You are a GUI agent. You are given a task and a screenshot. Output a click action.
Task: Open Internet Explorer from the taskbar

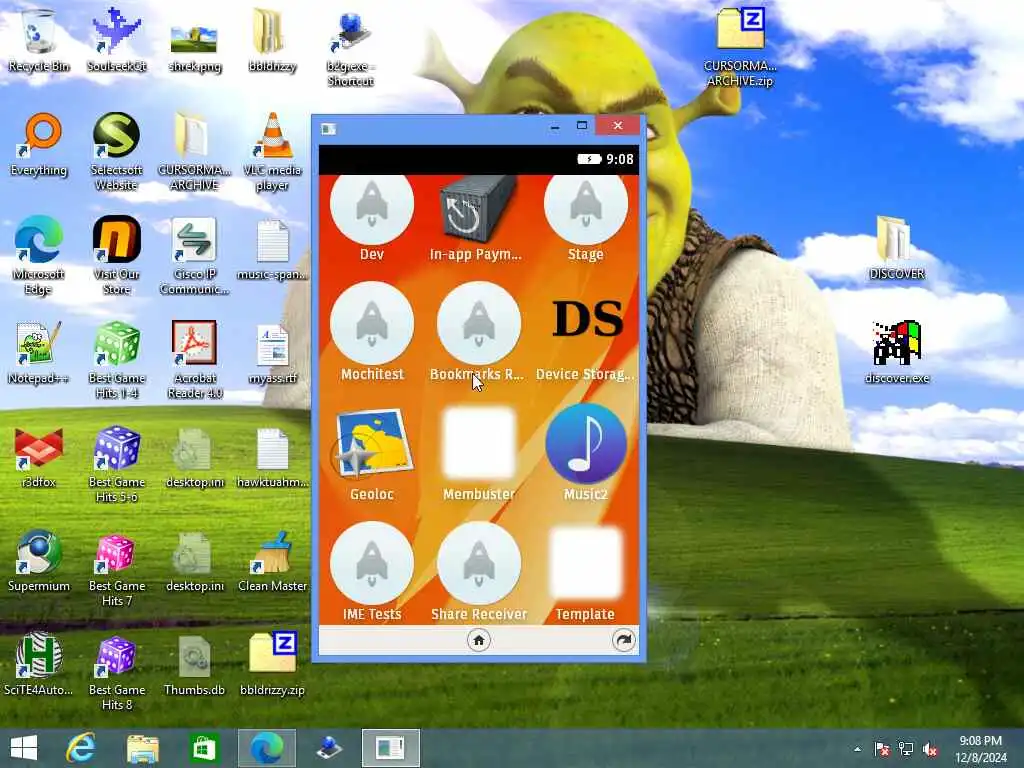coord(81,748)
